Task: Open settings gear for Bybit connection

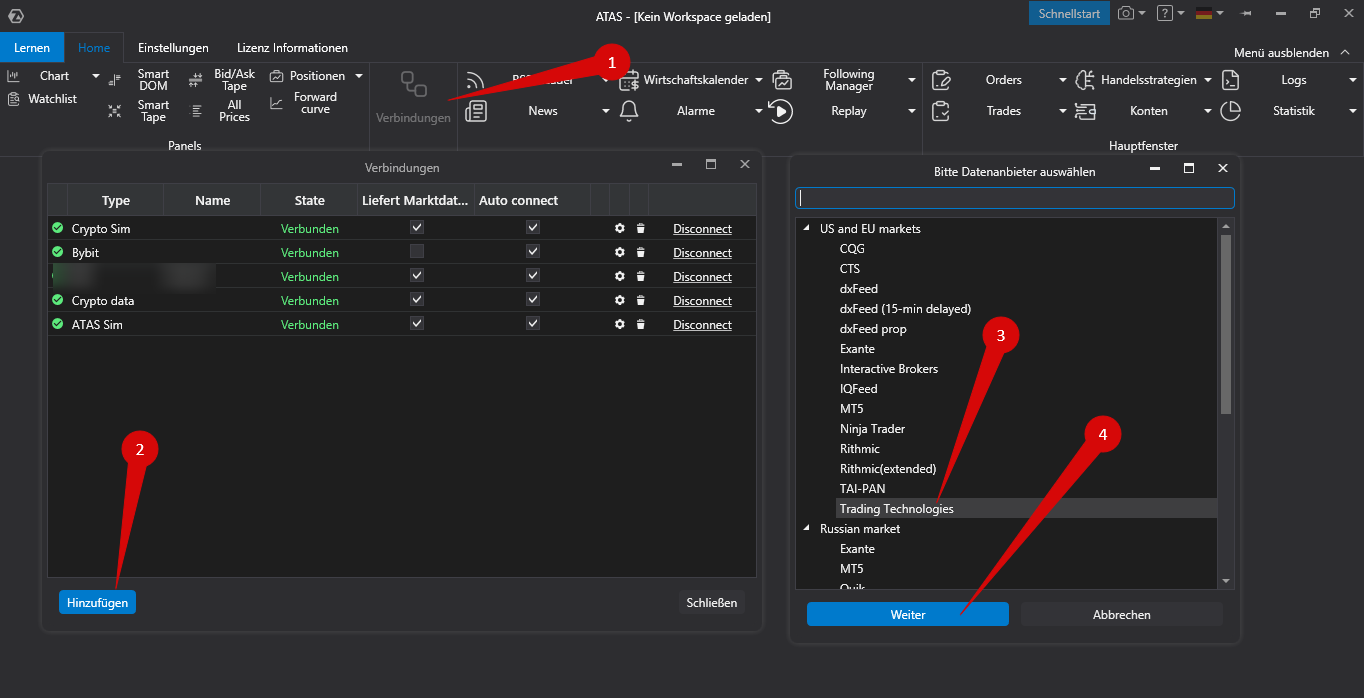Action: (x=620, y=253)
